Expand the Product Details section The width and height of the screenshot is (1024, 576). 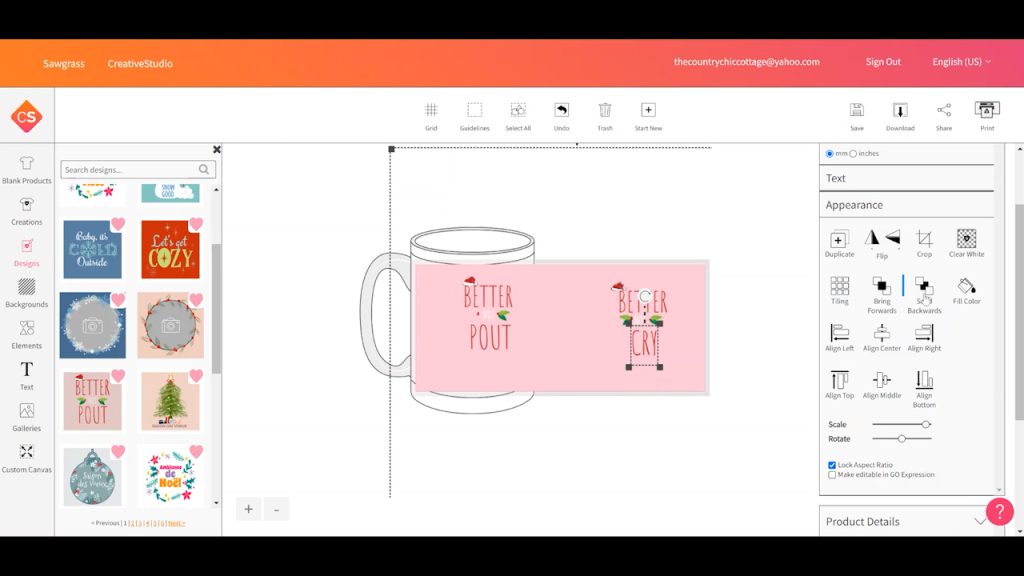click(906, 521)
